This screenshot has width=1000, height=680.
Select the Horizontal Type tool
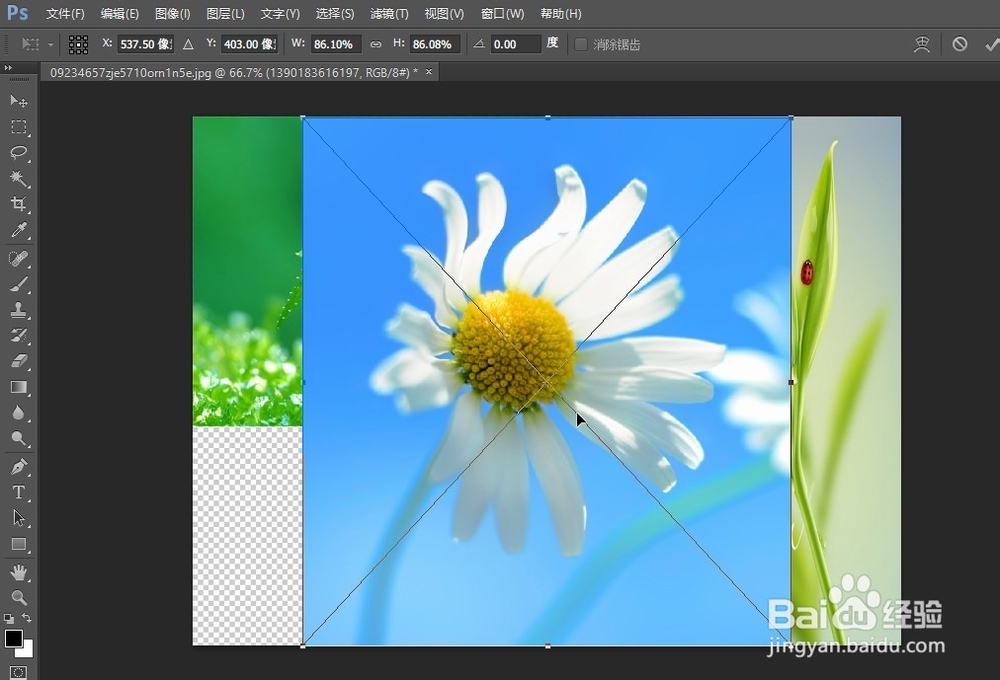[18, 492]
